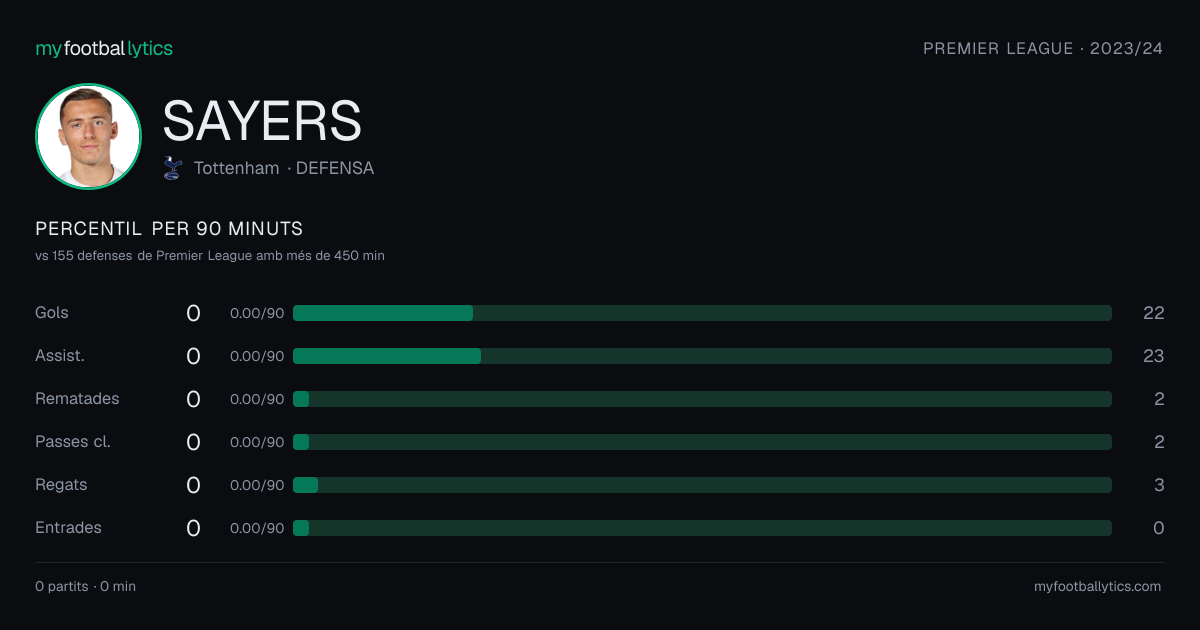Click the 0 partits · 0 min footer text
The width and height of the screenshot is (1200, 630).
pos(85,586)
